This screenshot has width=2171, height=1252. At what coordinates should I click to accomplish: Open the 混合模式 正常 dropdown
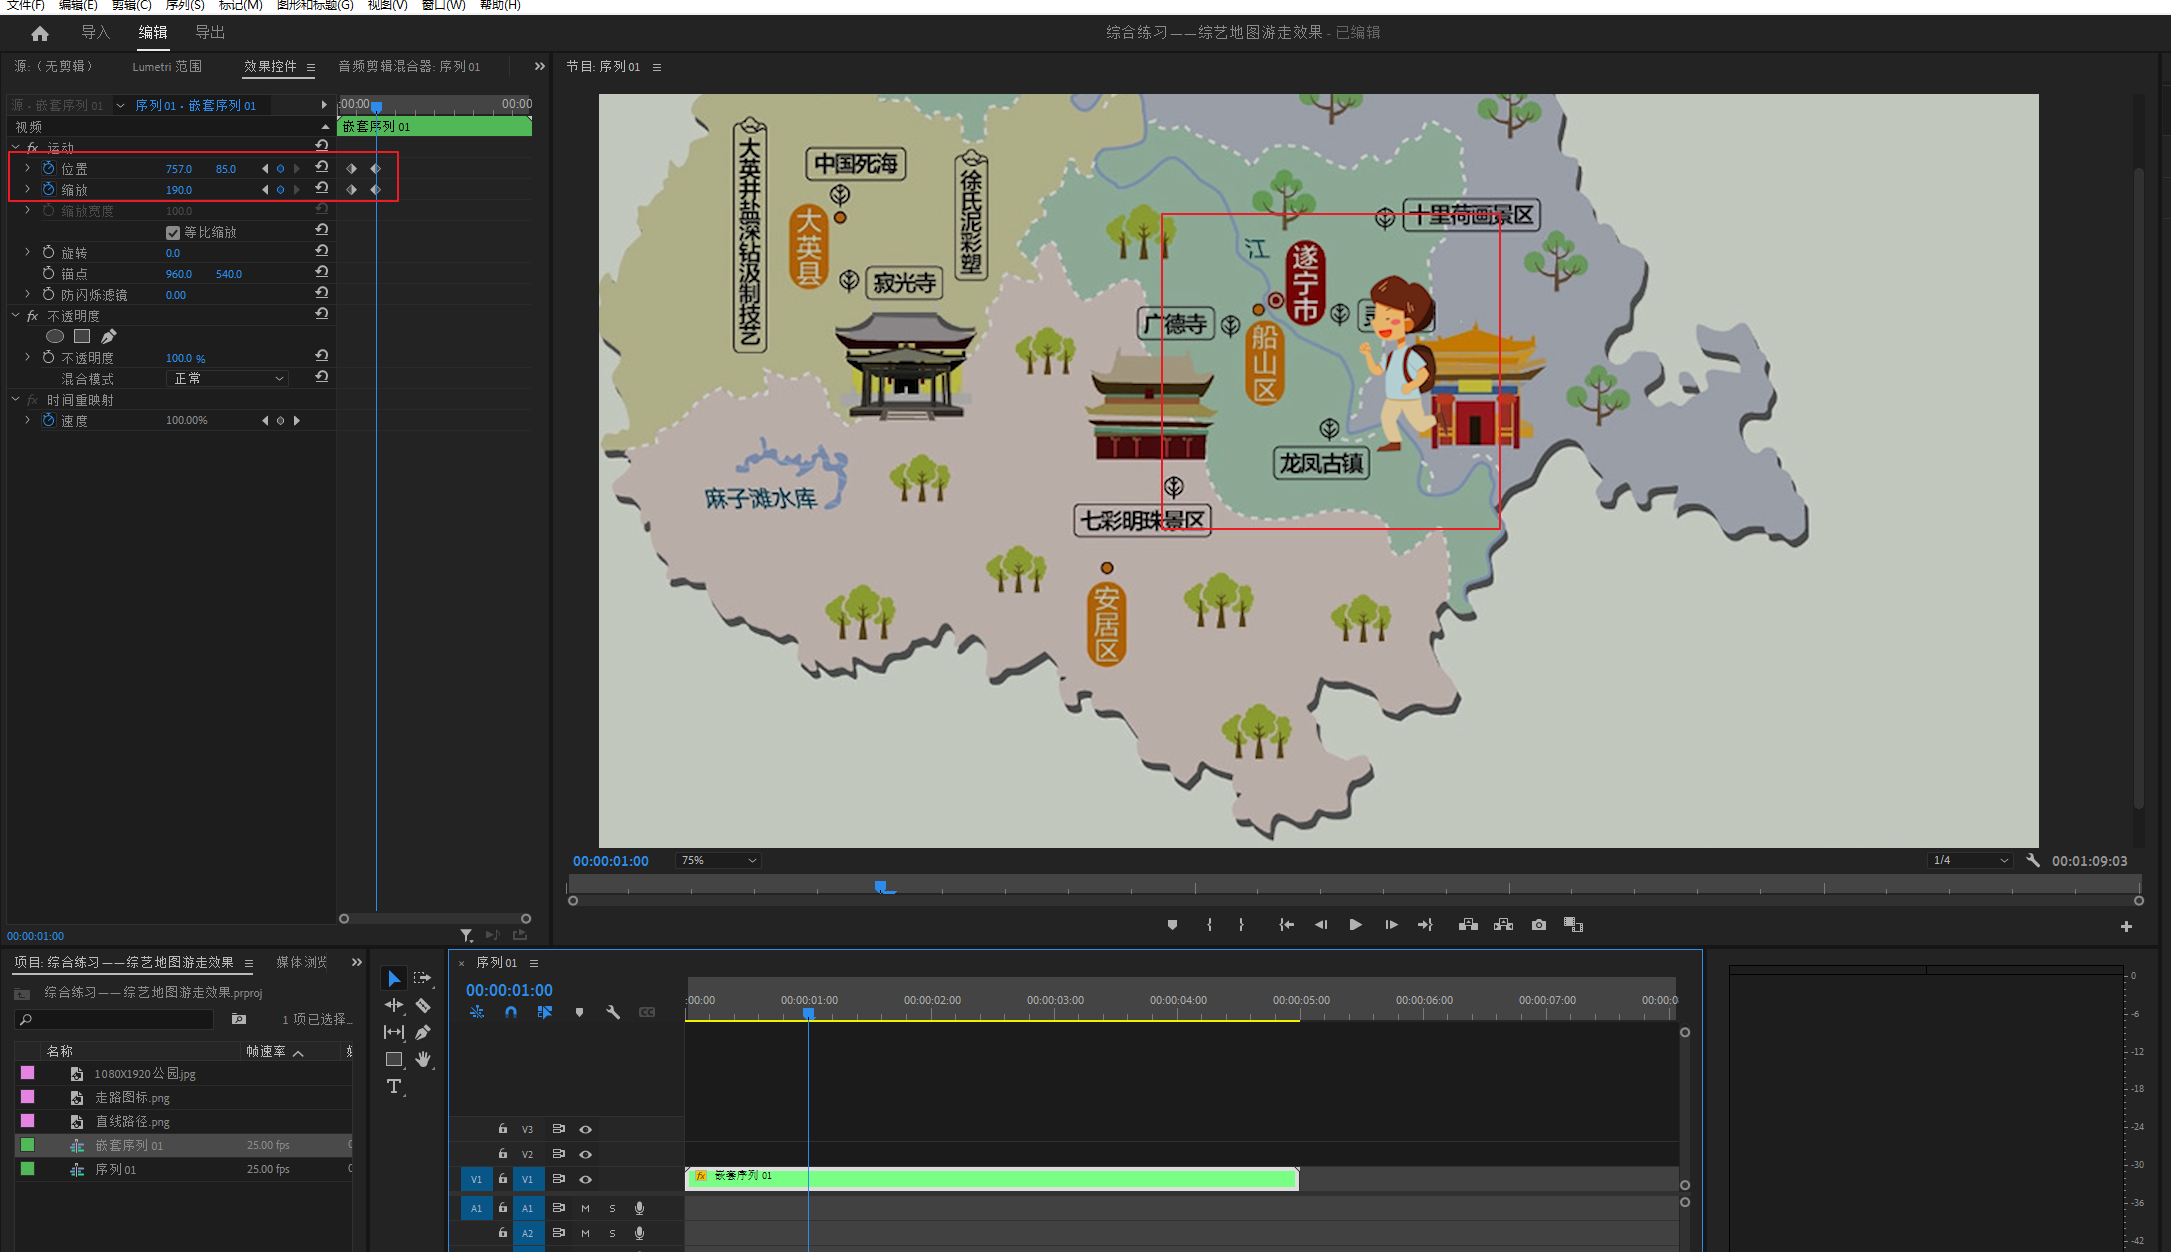(228, 378)
